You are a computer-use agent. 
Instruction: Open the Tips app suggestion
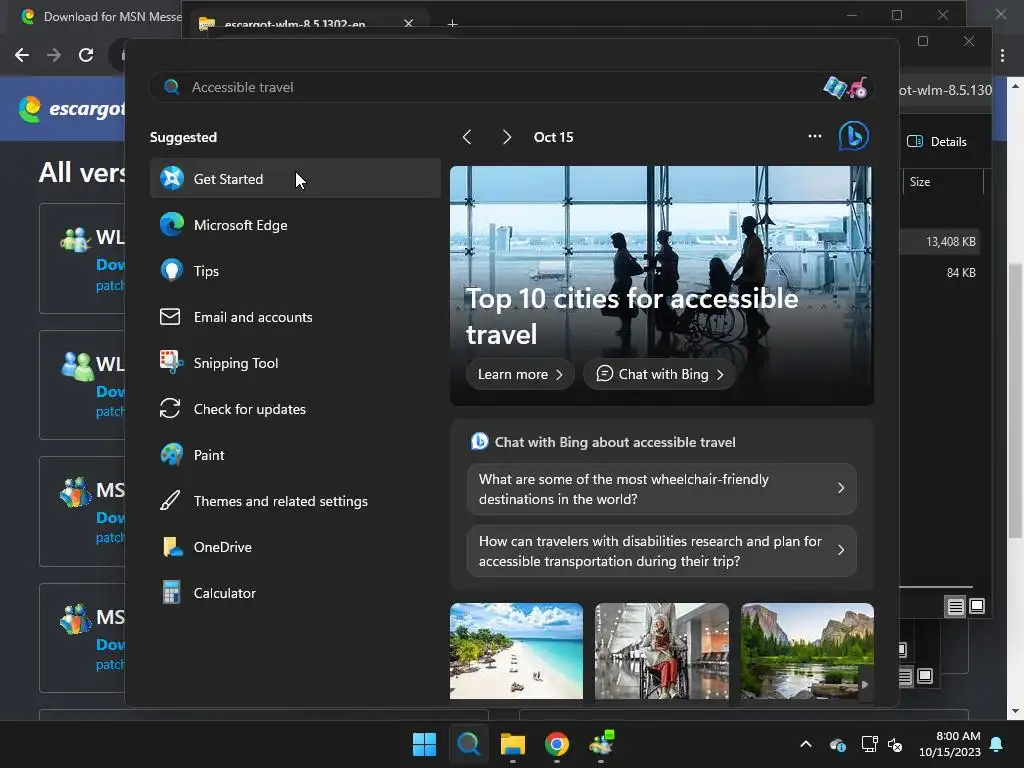(x=295, y=270)
